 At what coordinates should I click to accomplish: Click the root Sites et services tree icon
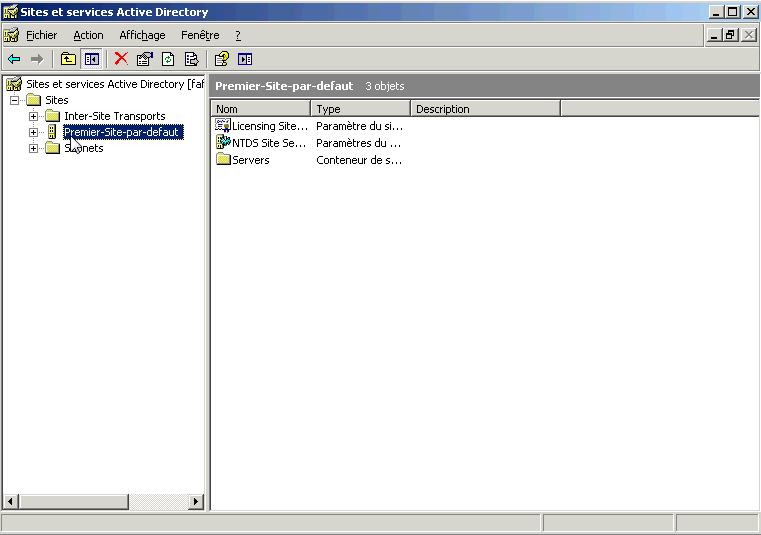coord(14,84)
